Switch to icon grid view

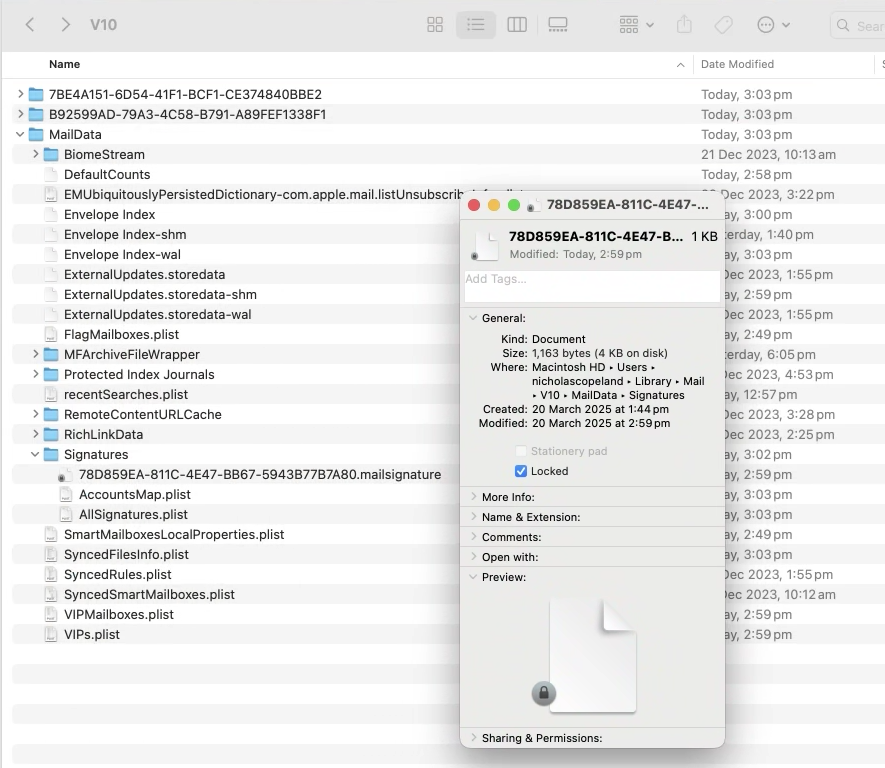point(435,25)
